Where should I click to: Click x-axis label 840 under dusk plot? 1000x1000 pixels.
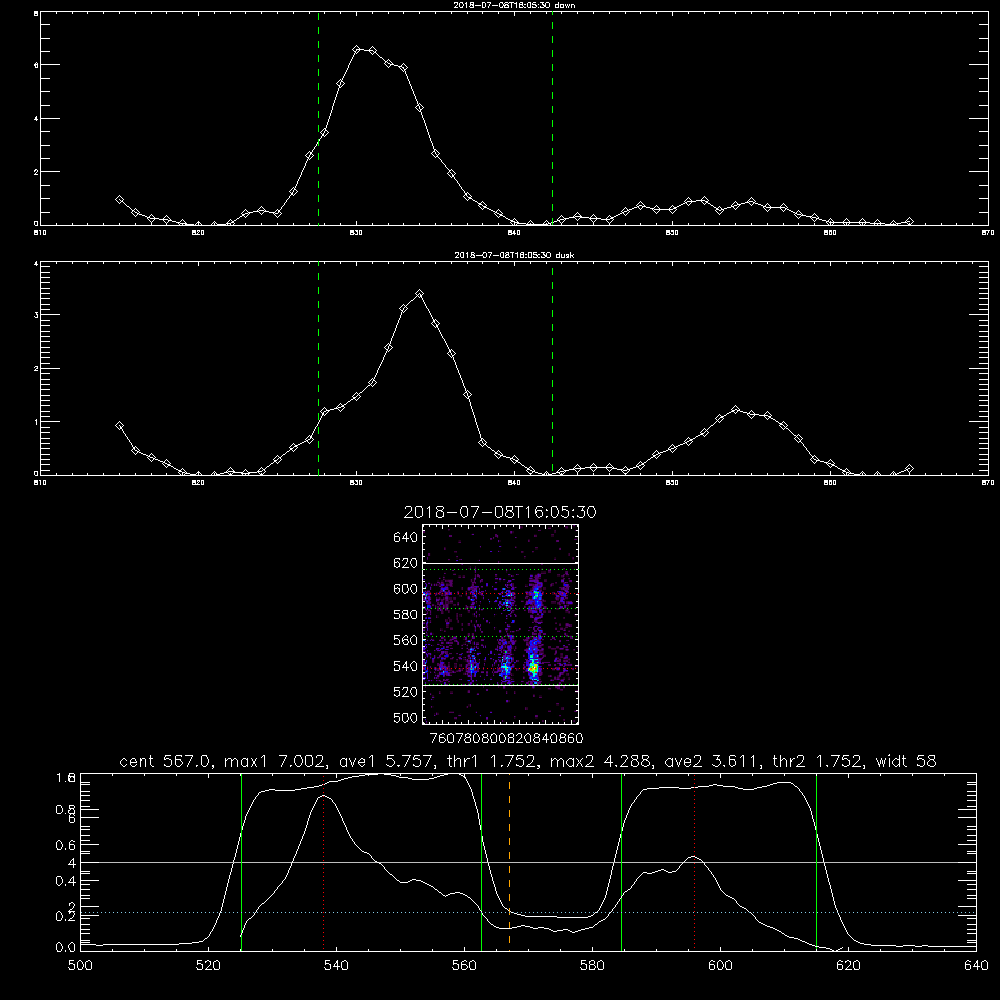514,483
